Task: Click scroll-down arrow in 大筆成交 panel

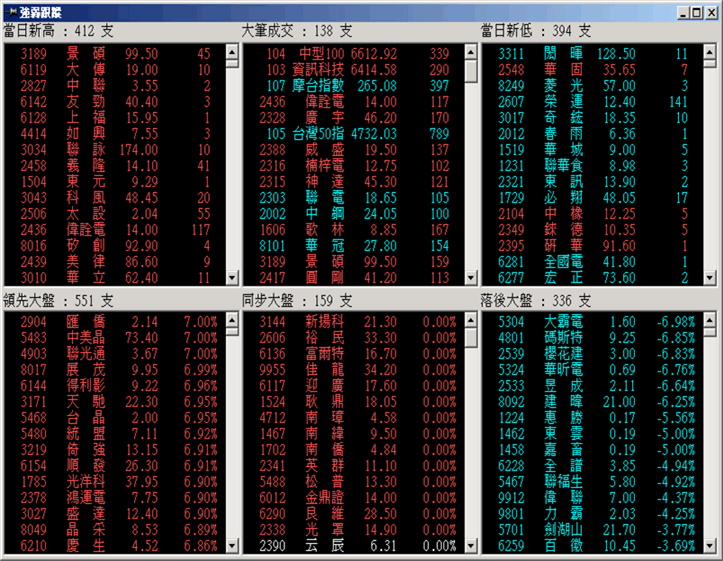Action: pos(471,278)
